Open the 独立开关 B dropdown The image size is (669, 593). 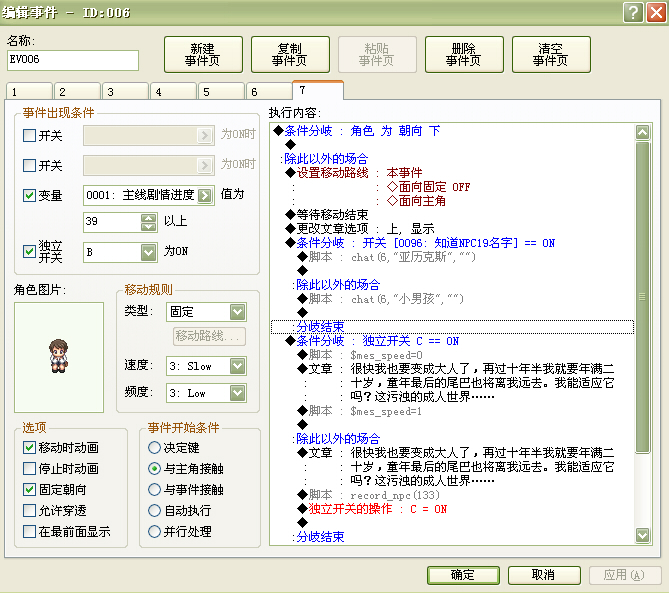click(148, 252)
